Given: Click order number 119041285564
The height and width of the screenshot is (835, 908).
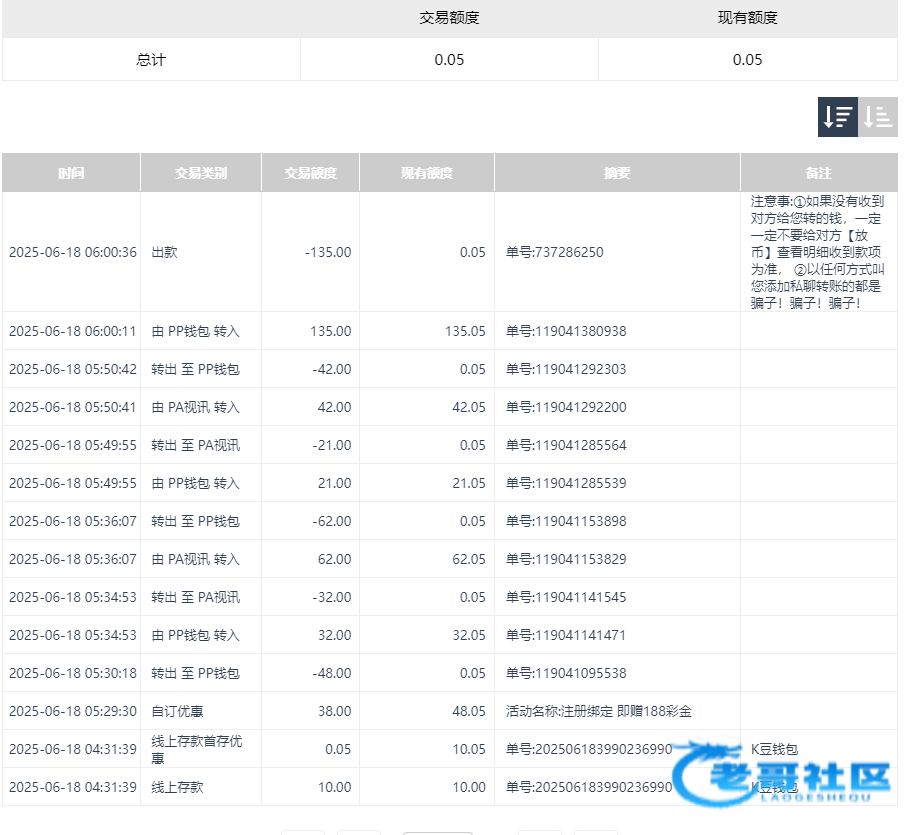Looking at the screenshot, I should coord(566,445).
